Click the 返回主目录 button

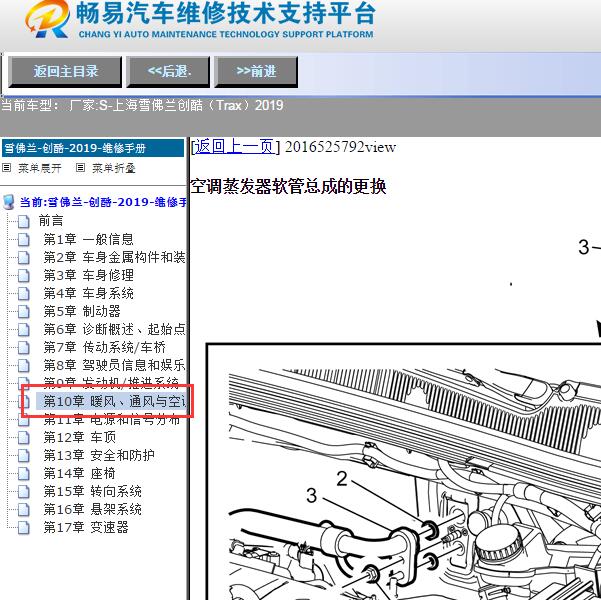point(65,72)
